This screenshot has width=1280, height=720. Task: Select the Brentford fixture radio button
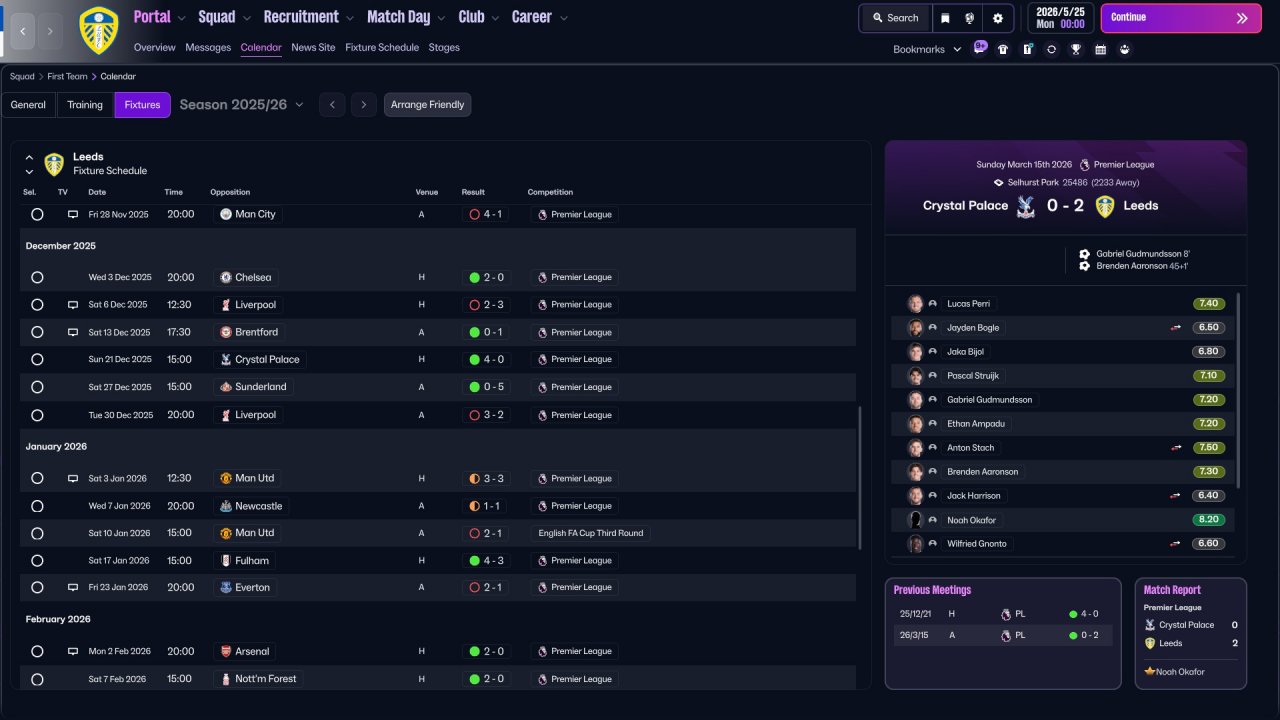coord(37,332)
